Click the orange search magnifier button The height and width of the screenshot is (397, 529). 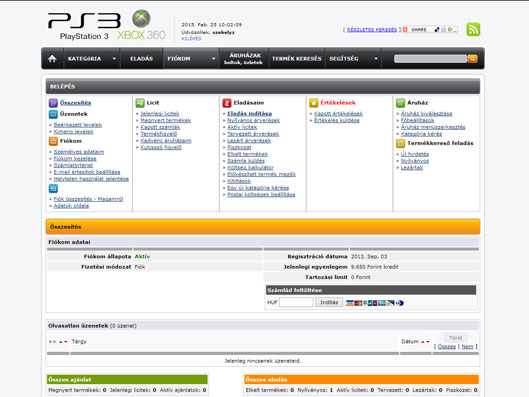point(472,59)
